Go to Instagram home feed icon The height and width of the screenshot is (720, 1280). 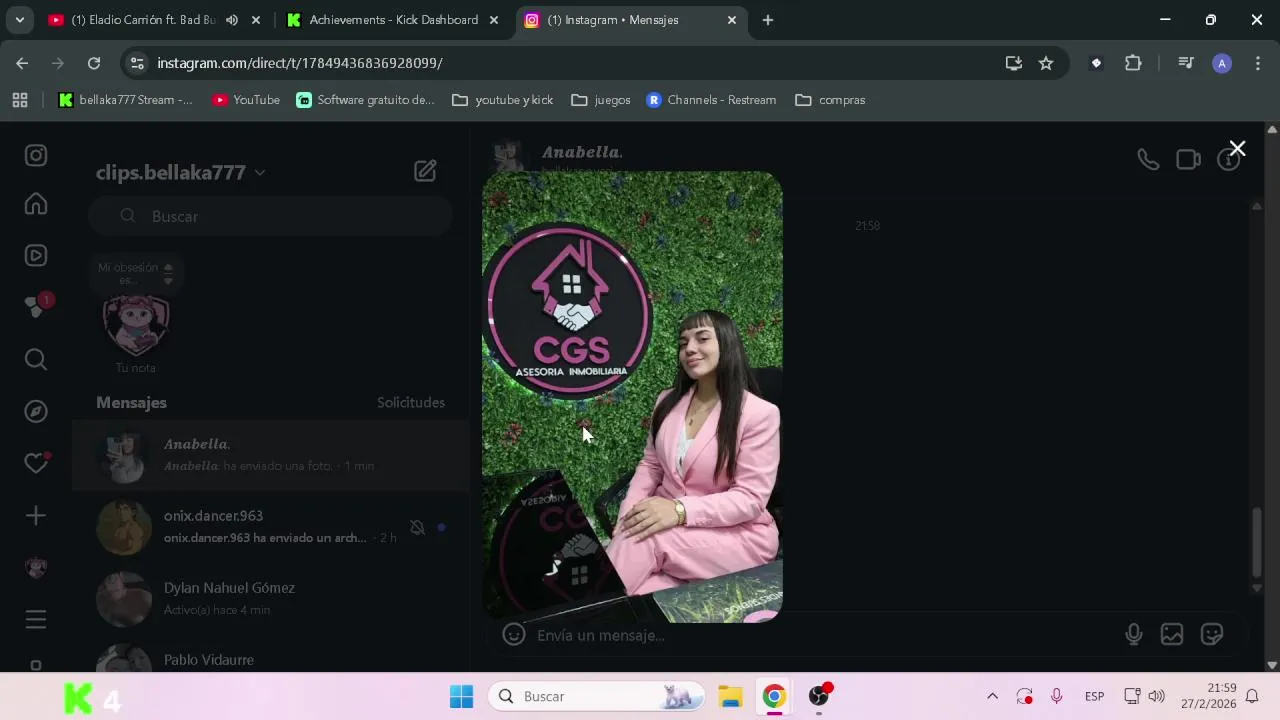[36, 204]
